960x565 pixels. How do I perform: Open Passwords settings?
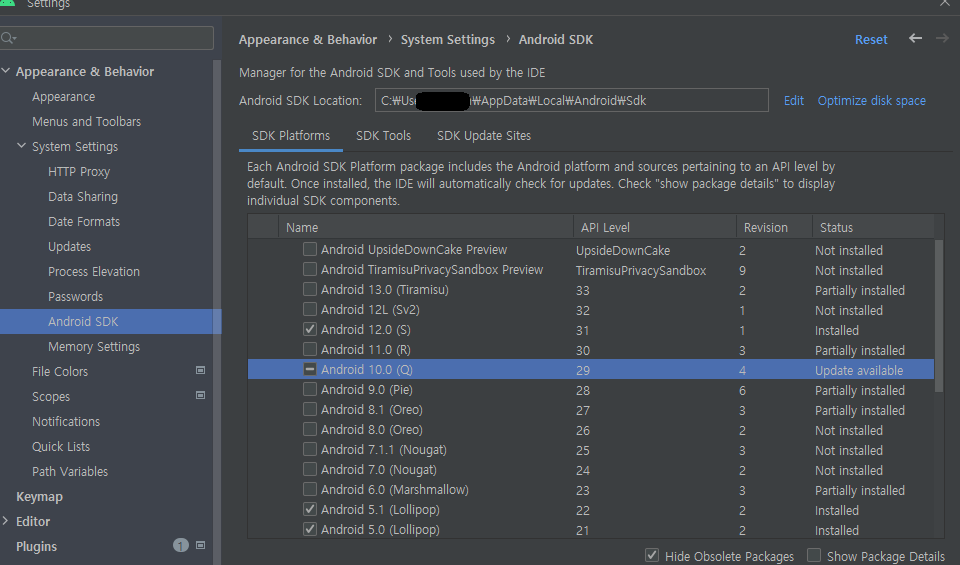[75, 296]
